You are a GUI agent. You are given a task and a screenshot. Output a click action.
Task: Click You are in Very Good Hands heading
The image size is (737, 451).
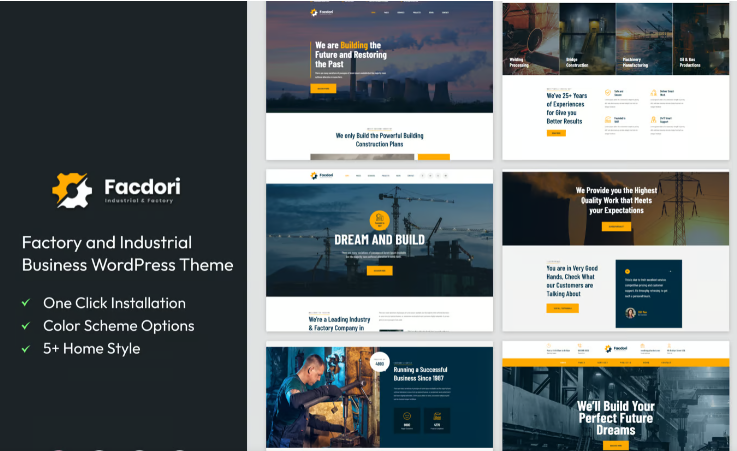tap(572, 281)
